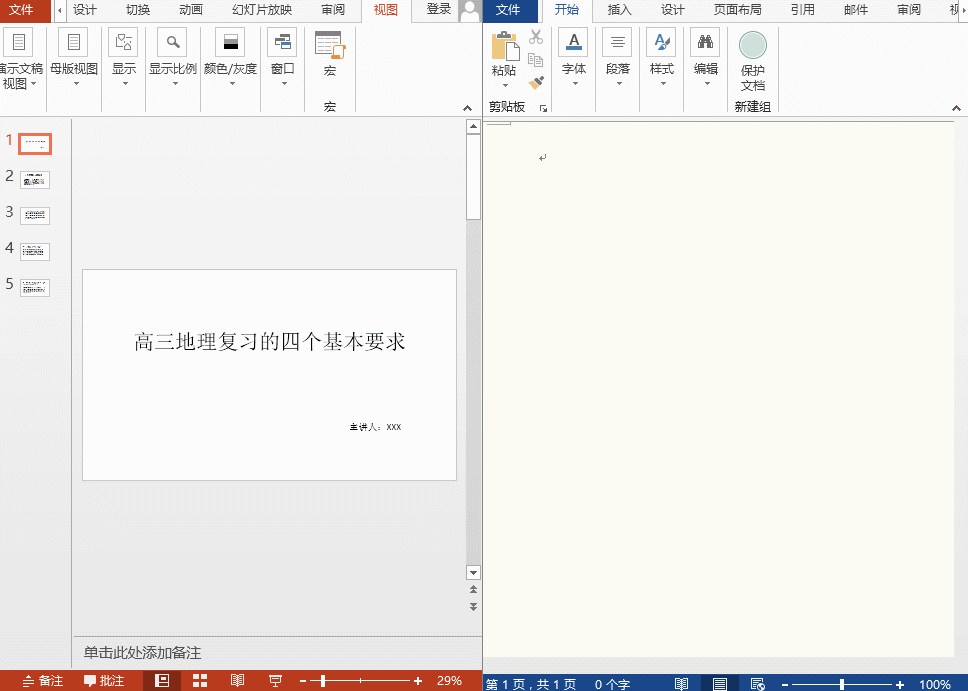Image resolution: width=968 pixels, height=691 pixels.
Task: Open PowerPoint 审阅 tab
Action: coord(333,10)
